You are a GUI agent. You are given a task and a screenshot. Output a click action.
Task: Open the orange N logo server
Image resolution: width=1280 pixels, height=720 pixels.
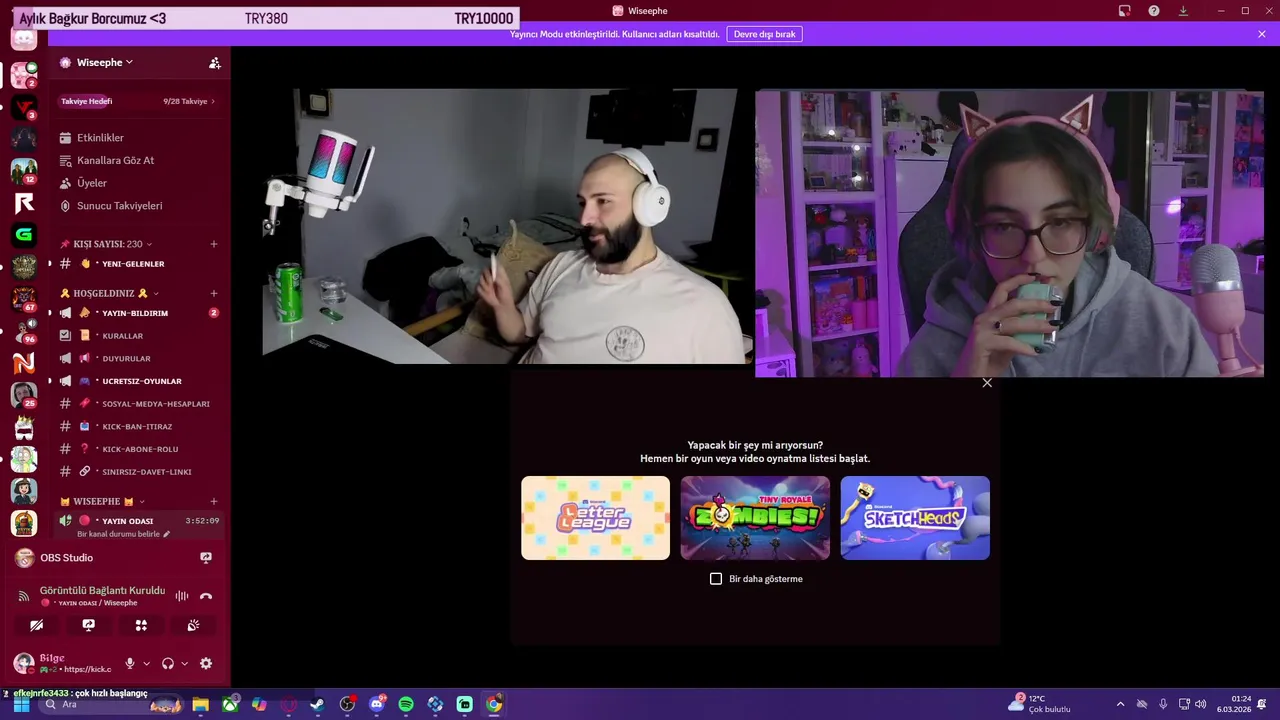click(x=24, y=363)
